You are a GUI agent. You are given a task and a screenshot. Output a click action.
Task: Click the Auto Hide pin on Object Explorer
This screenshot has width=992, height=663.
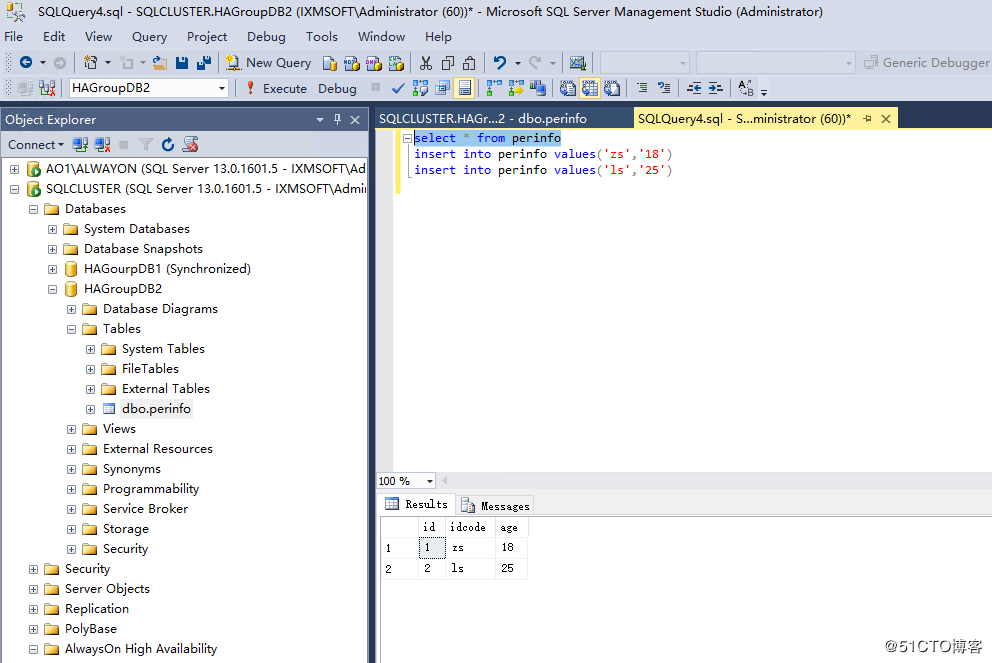pyautogui.click(x=339, y=119)
